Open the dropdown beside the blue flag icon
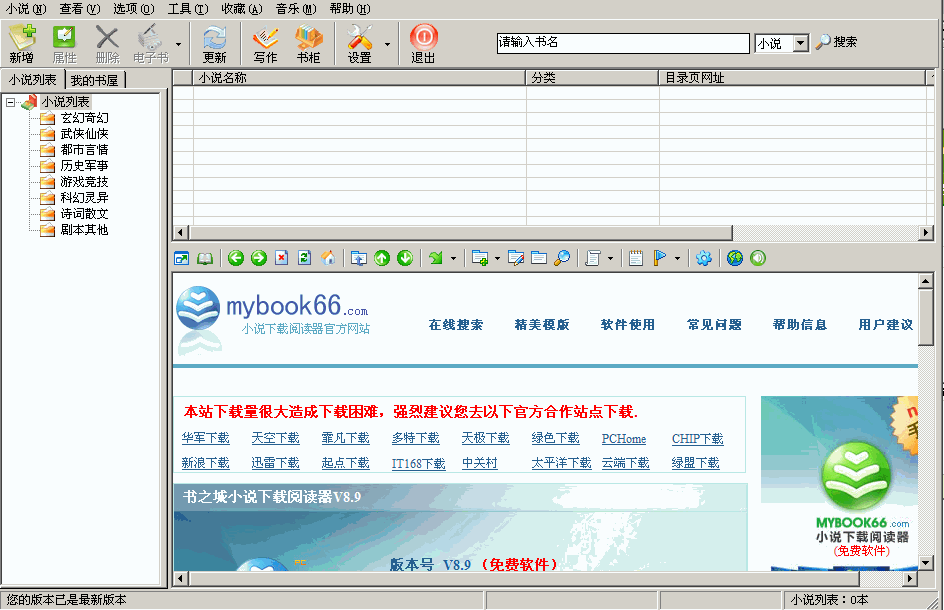This screenshot has height=610, width=944. pyautogui.click(x=677, y=258)
